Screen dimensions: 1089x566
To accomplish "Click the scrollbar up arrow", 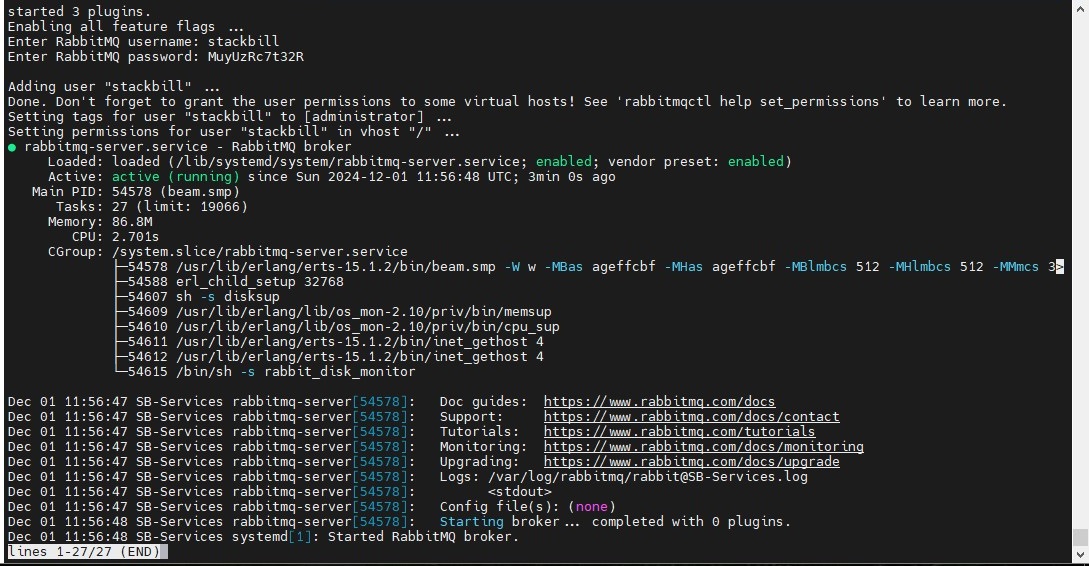I will point(1080,8).
